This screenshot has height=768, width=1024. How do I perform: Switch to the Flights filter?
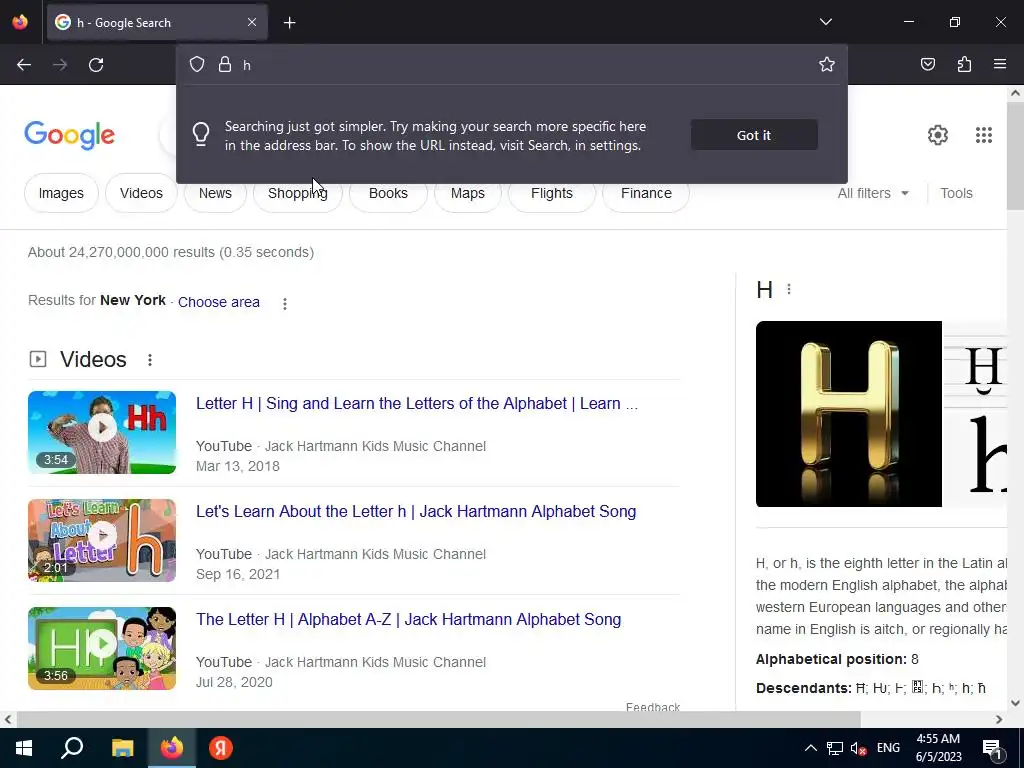[x=551, y=193]
